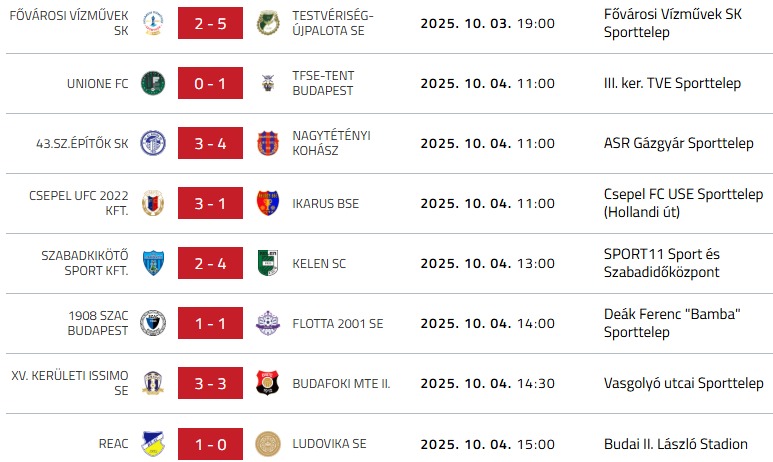Screen dimensions: 773x462
Task: Click the 1 - 0 result button
Action: pyautogui.click(x=210, y=443)
